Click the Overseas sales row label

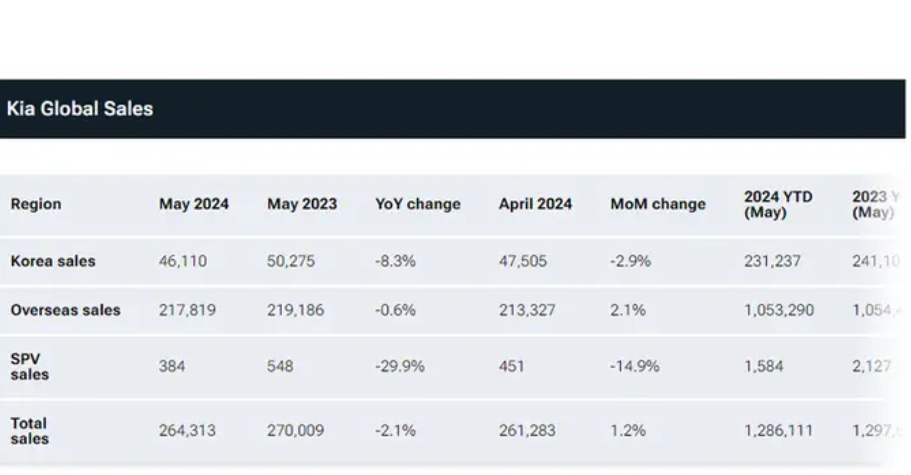pos(65,310)
